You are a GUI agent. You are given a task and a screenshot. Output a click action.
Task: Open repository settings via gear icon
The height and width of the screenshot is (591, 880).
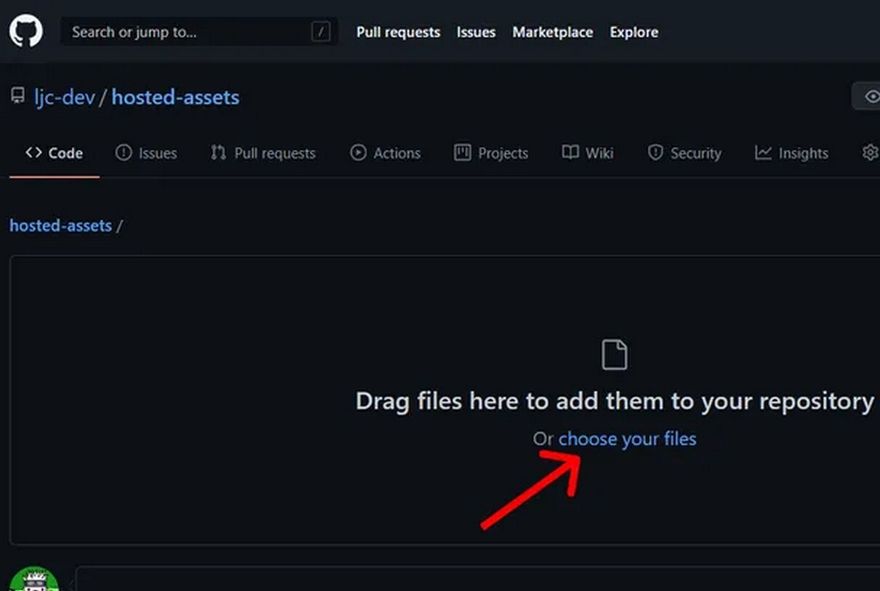tap(870, 153)
